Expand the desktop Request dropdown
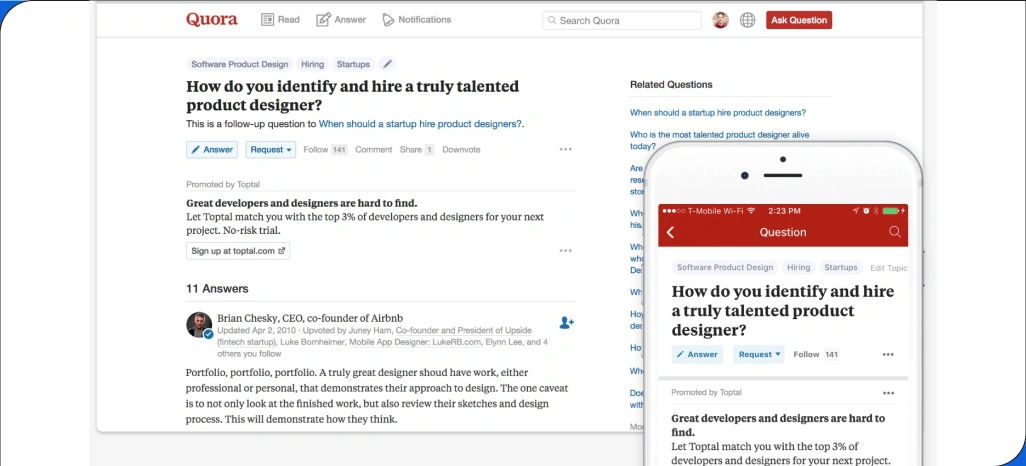 [271, 150]
